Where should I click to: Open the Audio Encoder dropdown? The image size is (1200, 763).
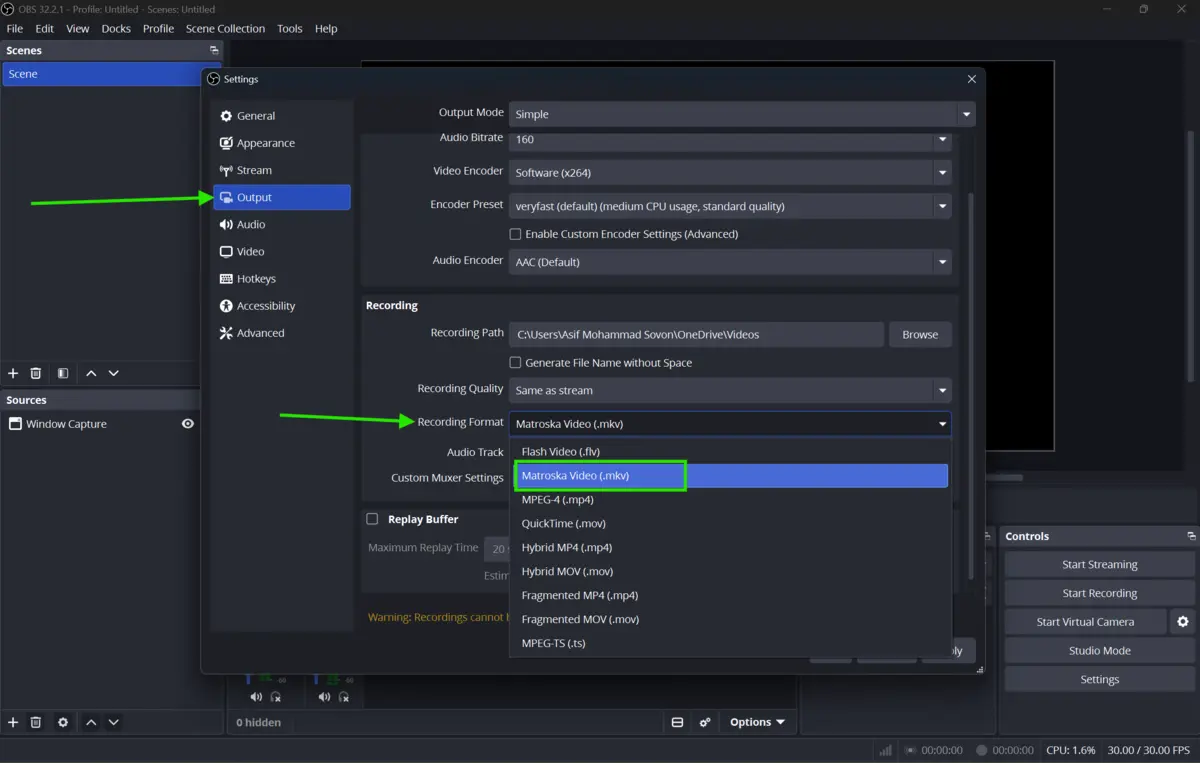[730, 262]
